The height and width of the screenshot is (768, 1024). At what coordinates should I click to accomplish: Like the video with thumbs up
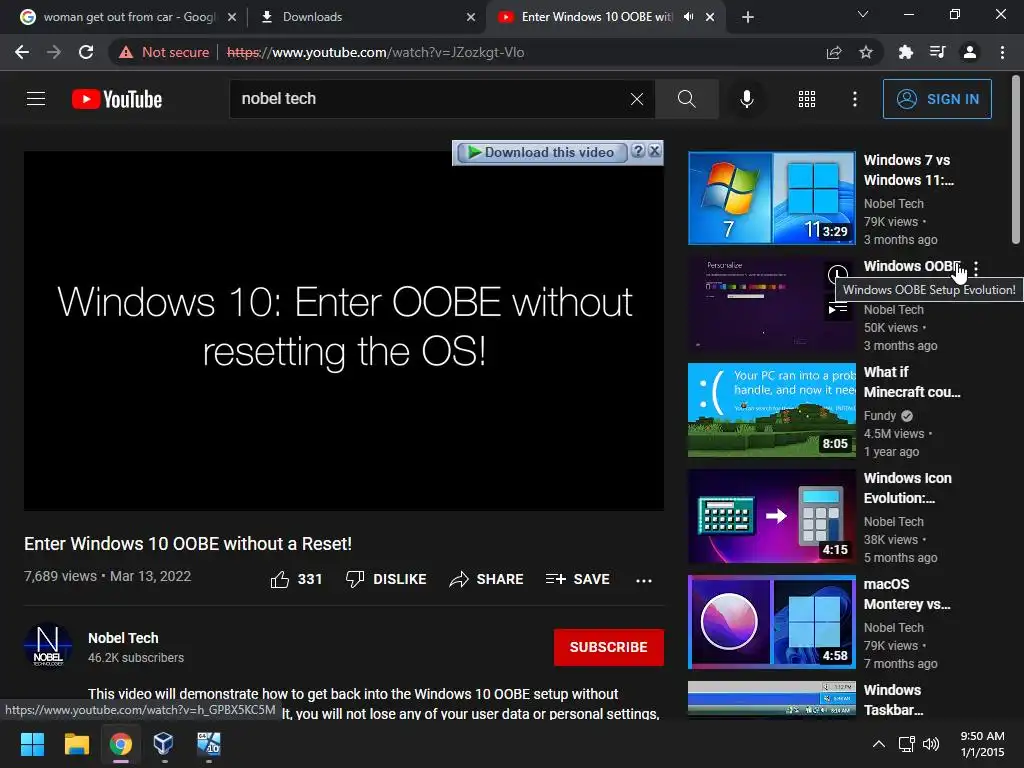tap(296, 579)
